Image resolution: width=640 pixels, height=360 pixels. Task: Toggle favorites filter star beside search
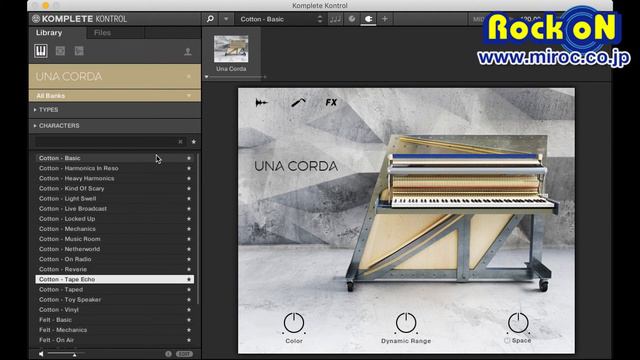[x=194, y=142]
